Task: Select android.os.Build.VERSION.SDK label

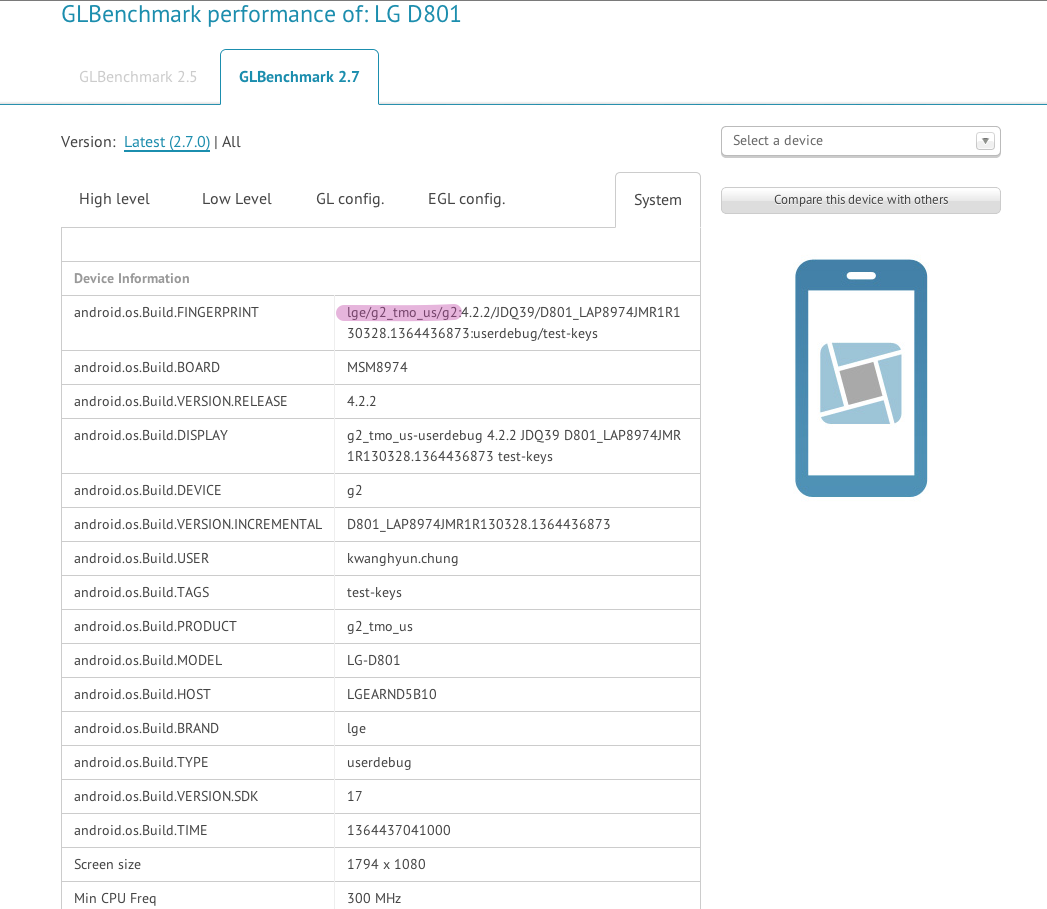Action: click(x=166, y=797)
